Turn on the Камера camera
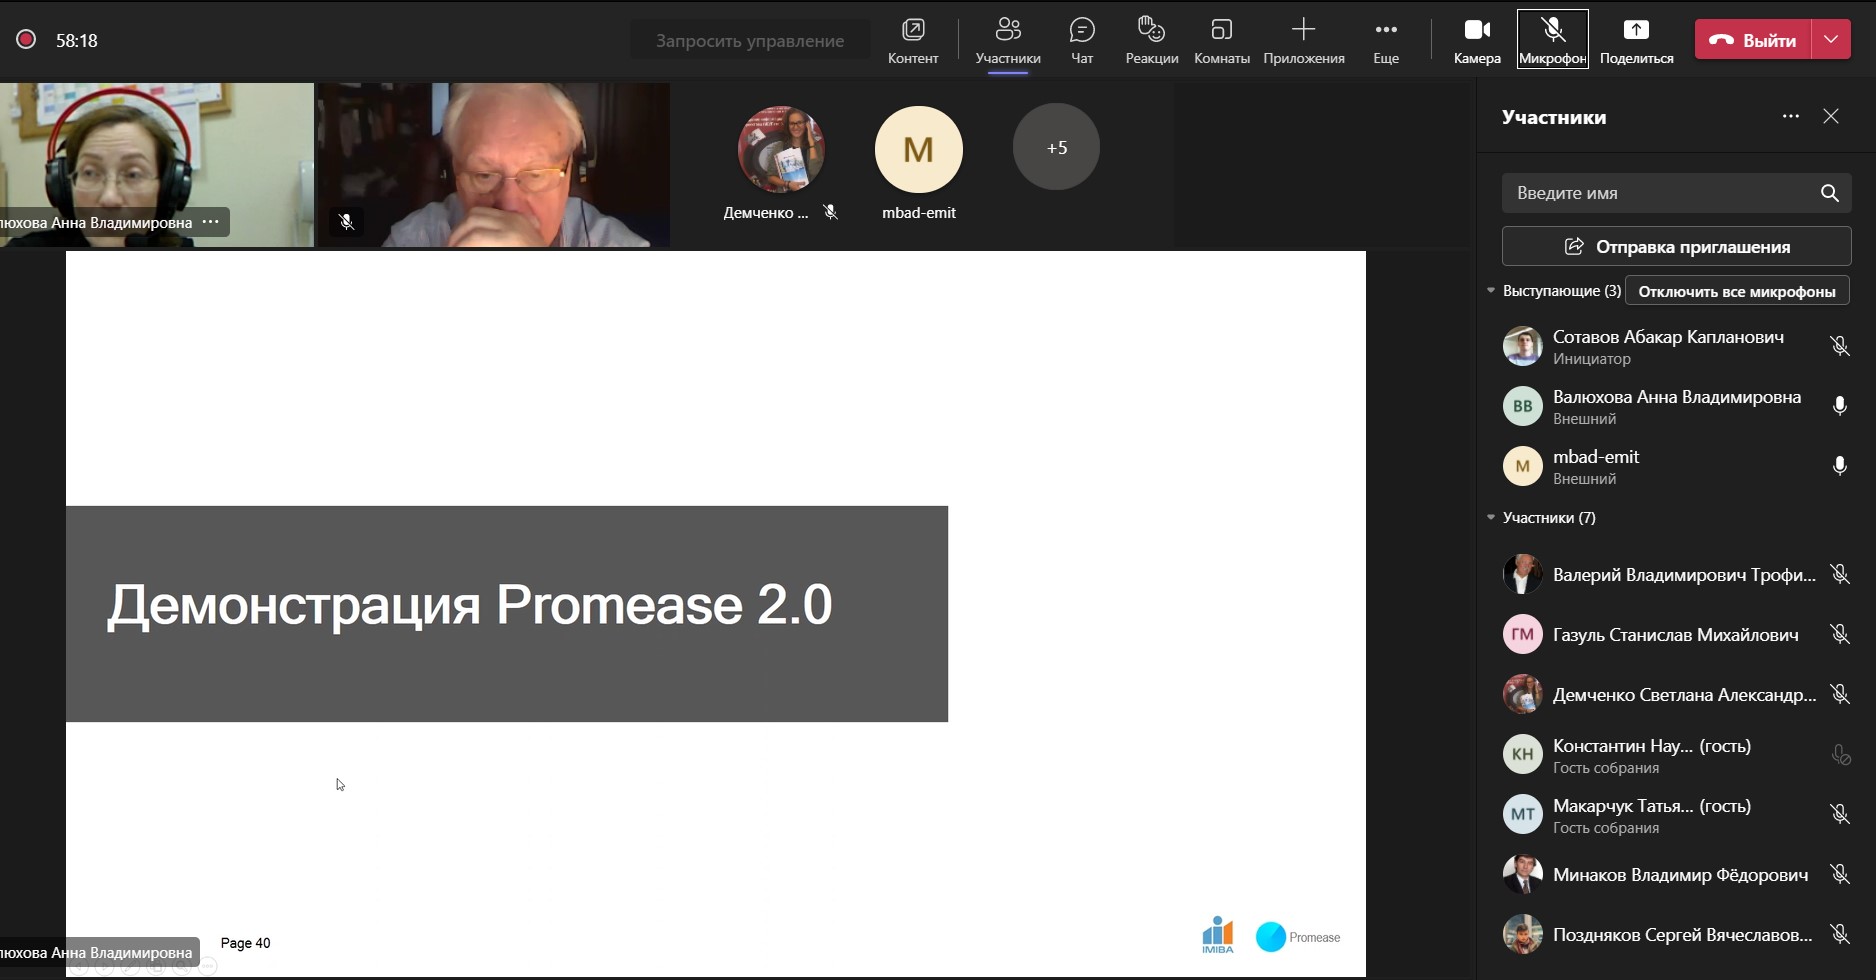 (x=1477, y=40)
